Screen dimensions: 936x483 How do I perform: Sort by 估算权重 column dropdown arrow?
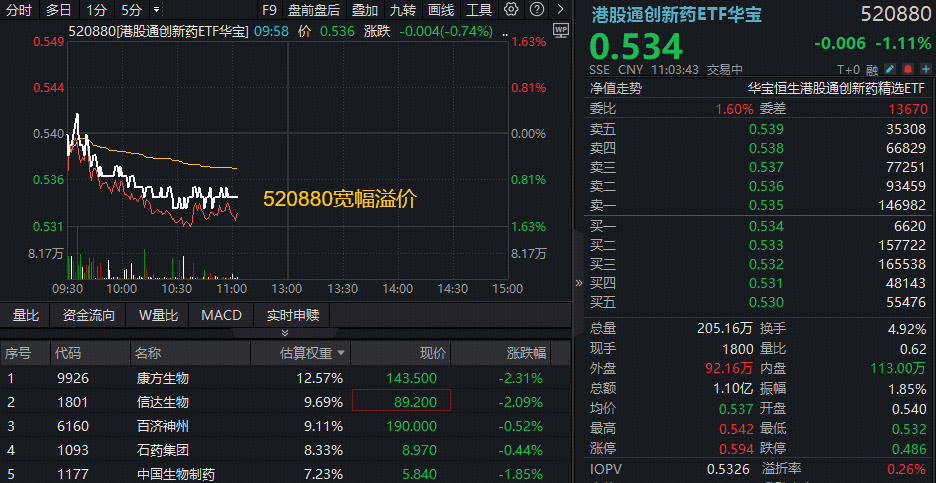pyautogui.click(x=341, y=353)
